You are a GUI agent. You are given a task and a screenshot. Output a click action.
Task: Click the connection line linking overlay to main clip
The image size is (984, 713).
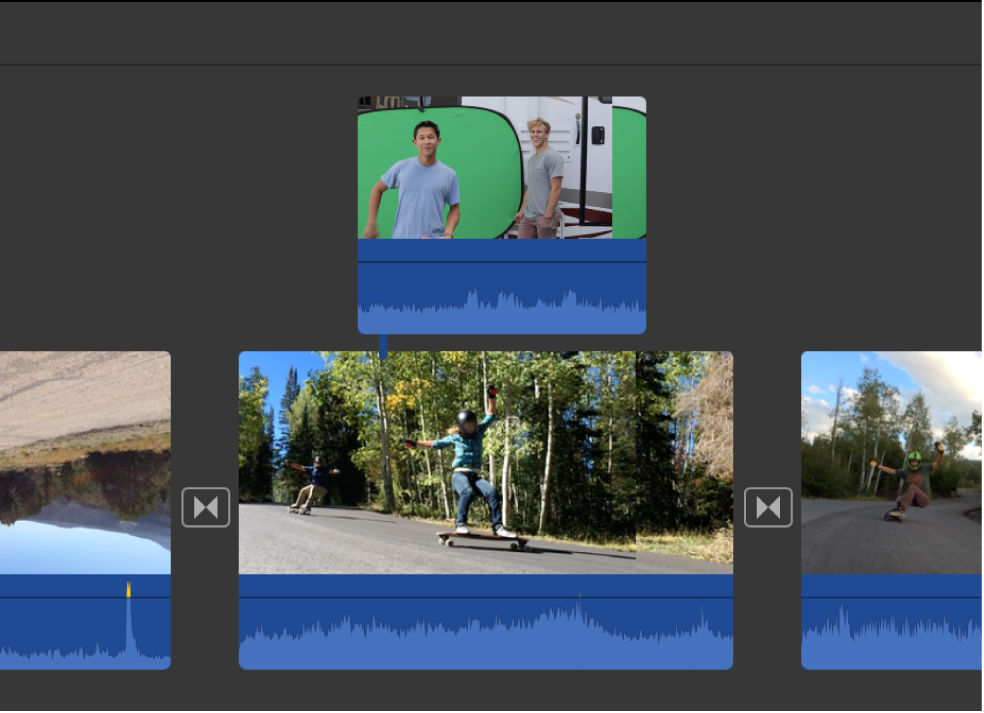pyautogui.click(x=383, y=342)
